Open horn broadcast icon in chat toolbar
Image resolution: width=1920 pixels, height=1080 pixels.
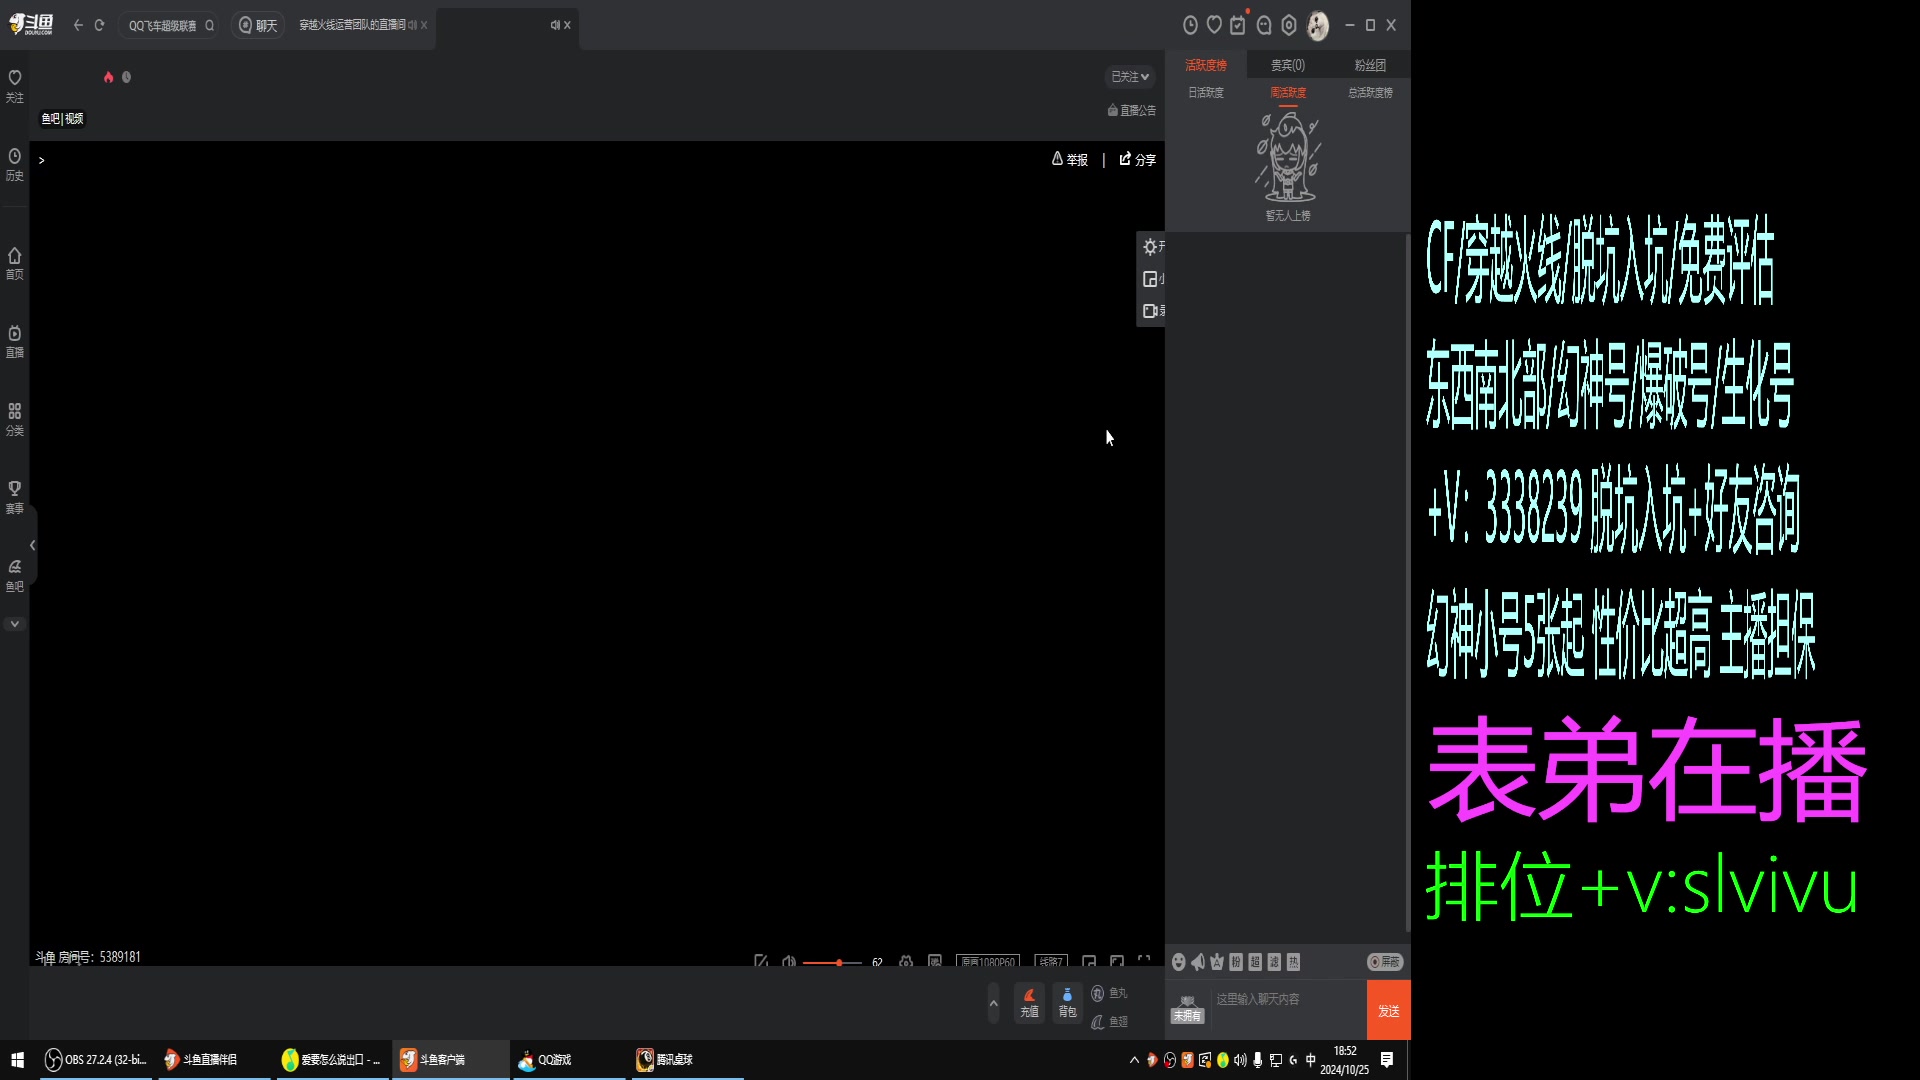pyautogui.click(x=1197, y=961)
